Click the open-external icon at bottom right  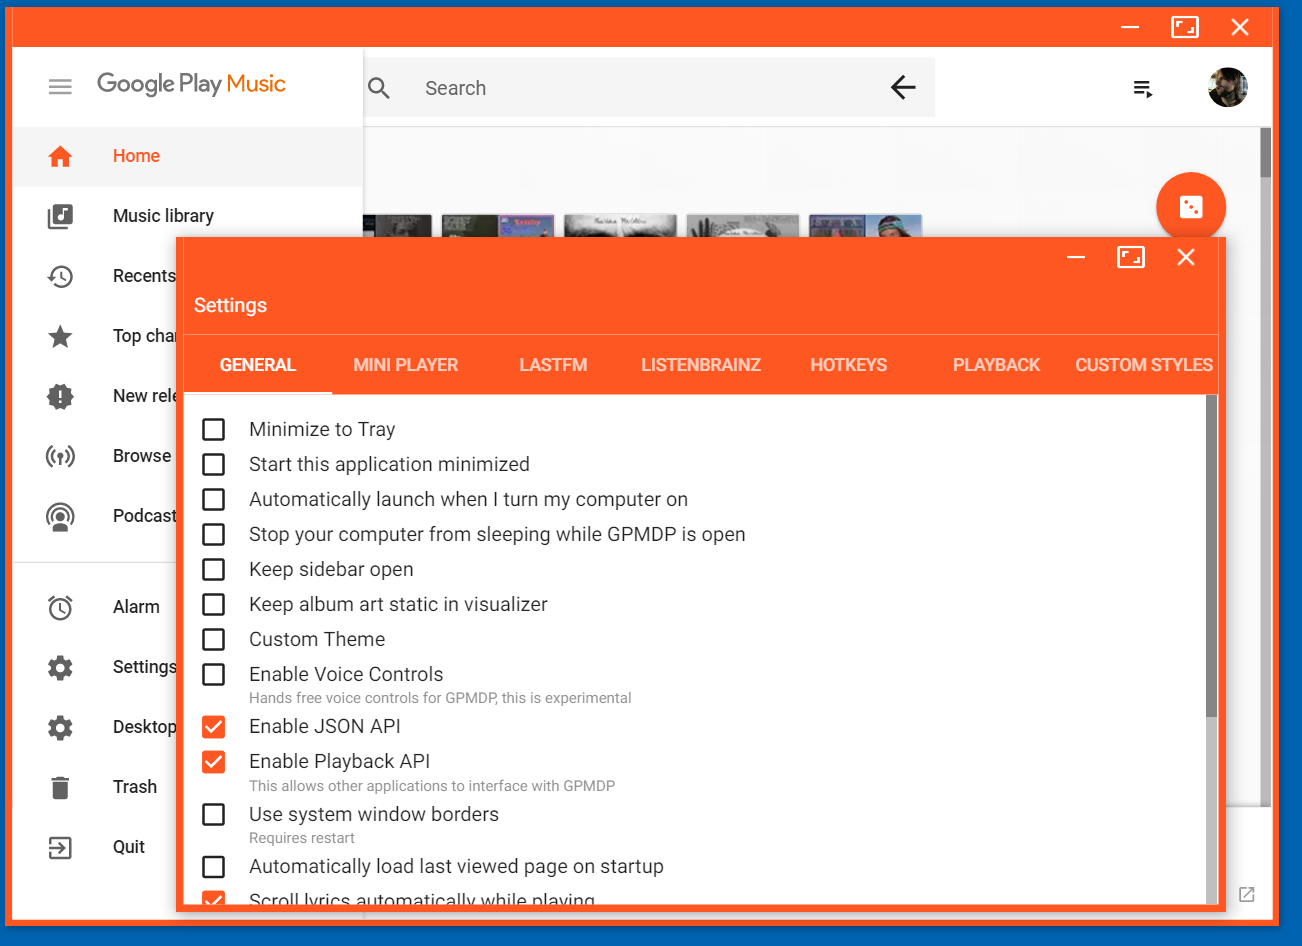1246,894
